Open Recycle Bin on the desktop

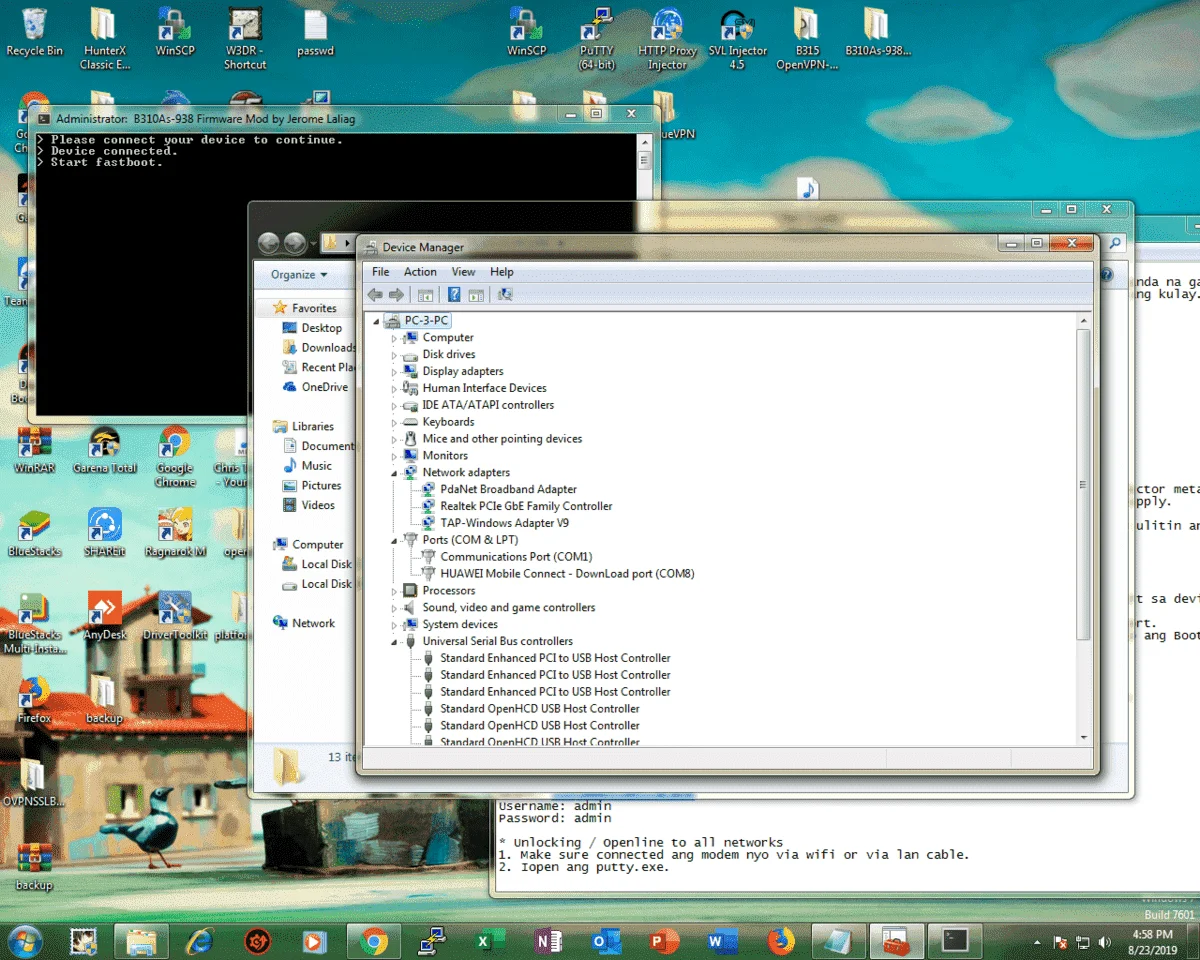(34, 32)
